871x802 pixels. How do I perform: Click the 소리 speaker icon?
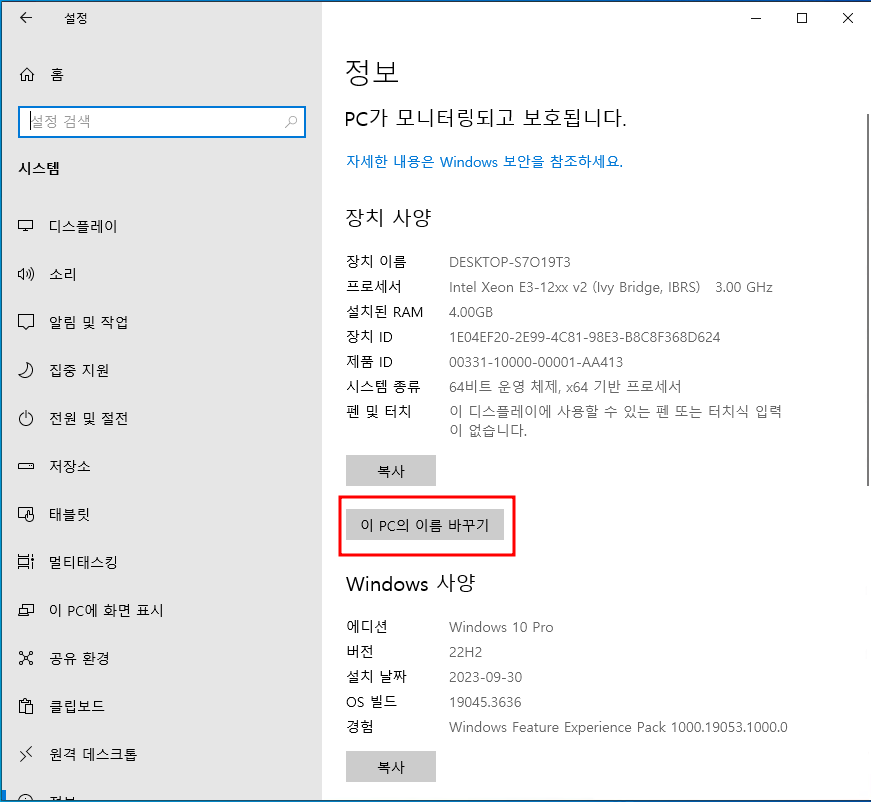pos(27,274)
